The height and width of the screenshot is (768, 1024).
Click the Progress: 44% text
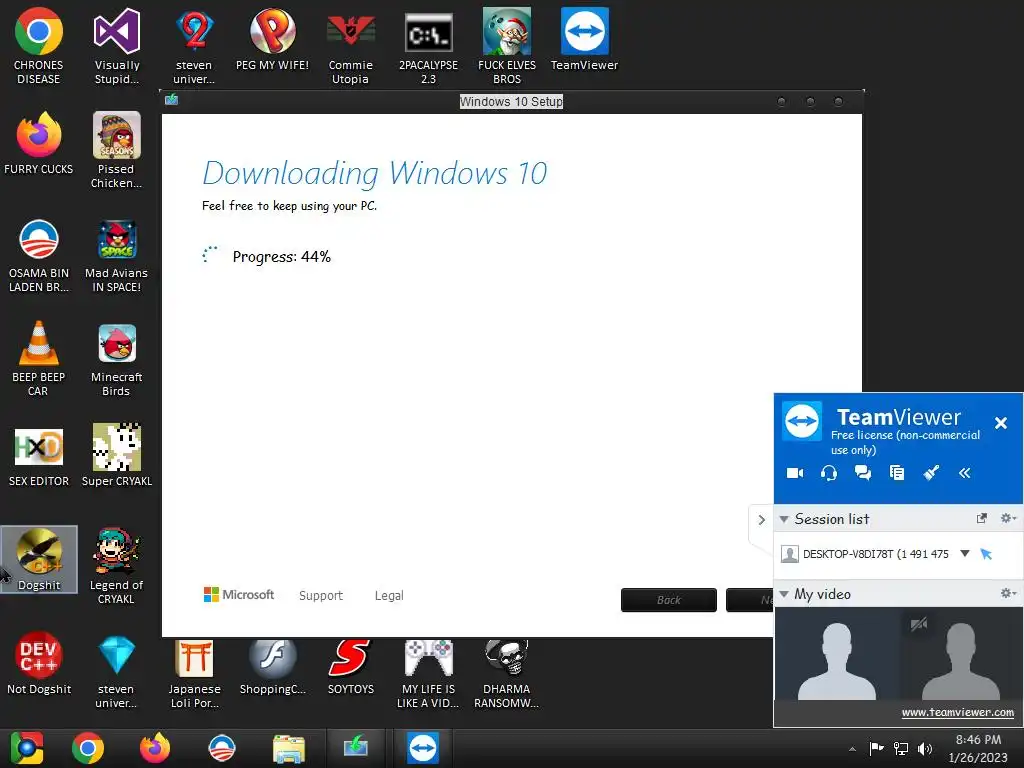(281, 257)
